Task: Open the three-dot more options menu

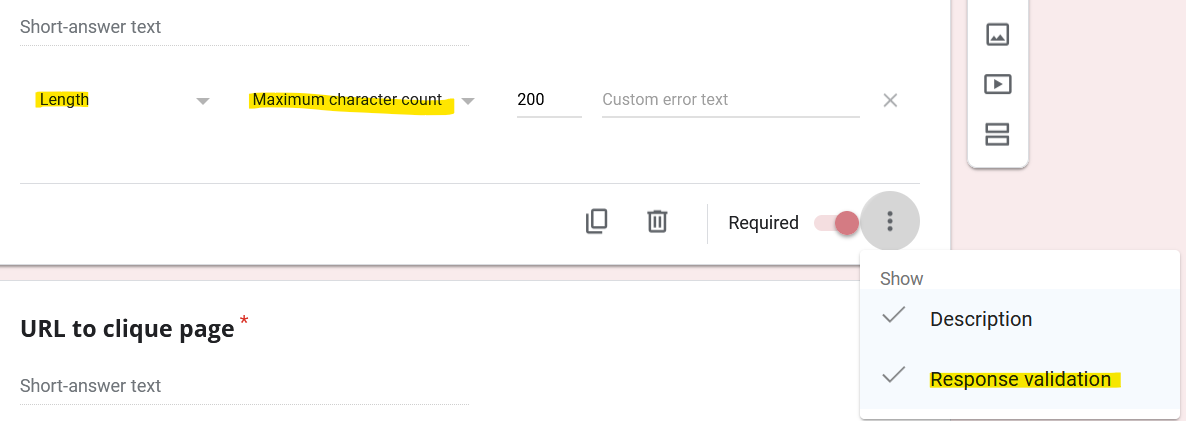Action: (890, 222)
